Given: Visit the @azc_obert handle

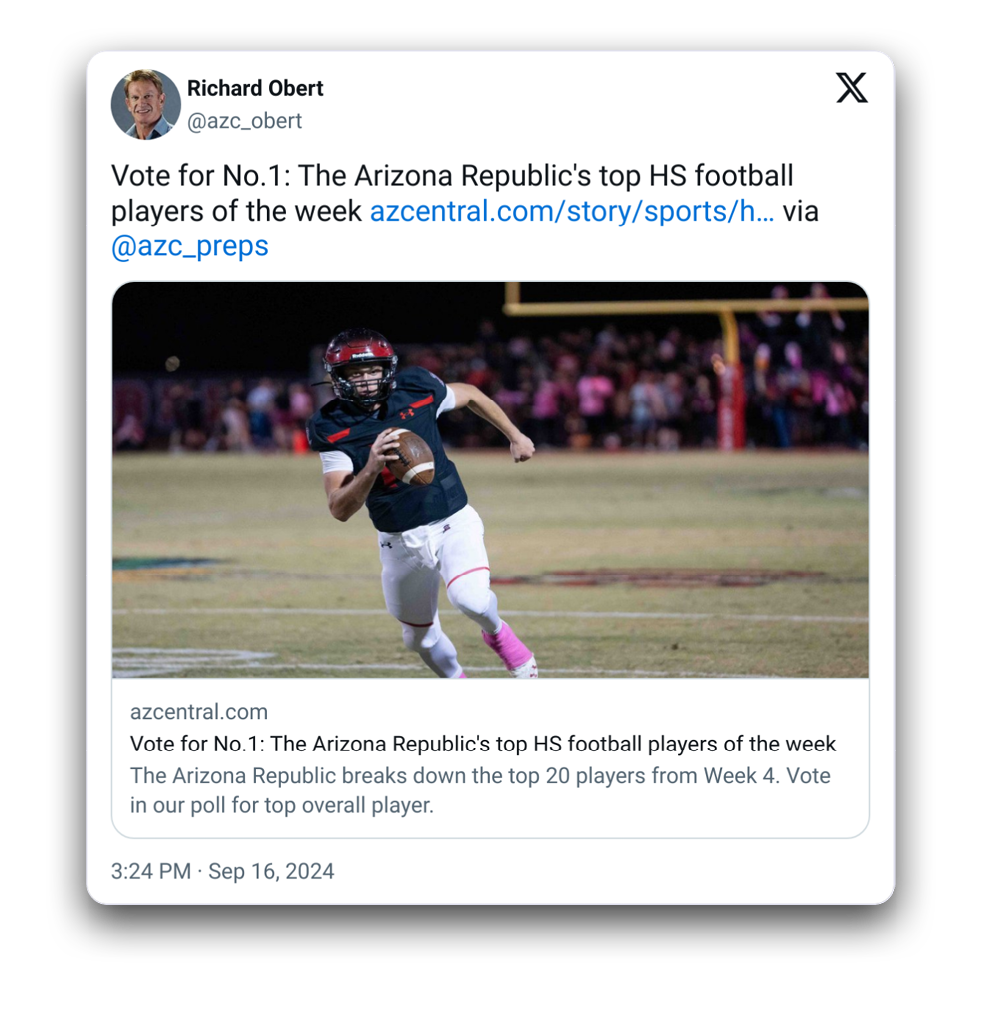Looking at the screenshot, I should click(x=244, y=121).
